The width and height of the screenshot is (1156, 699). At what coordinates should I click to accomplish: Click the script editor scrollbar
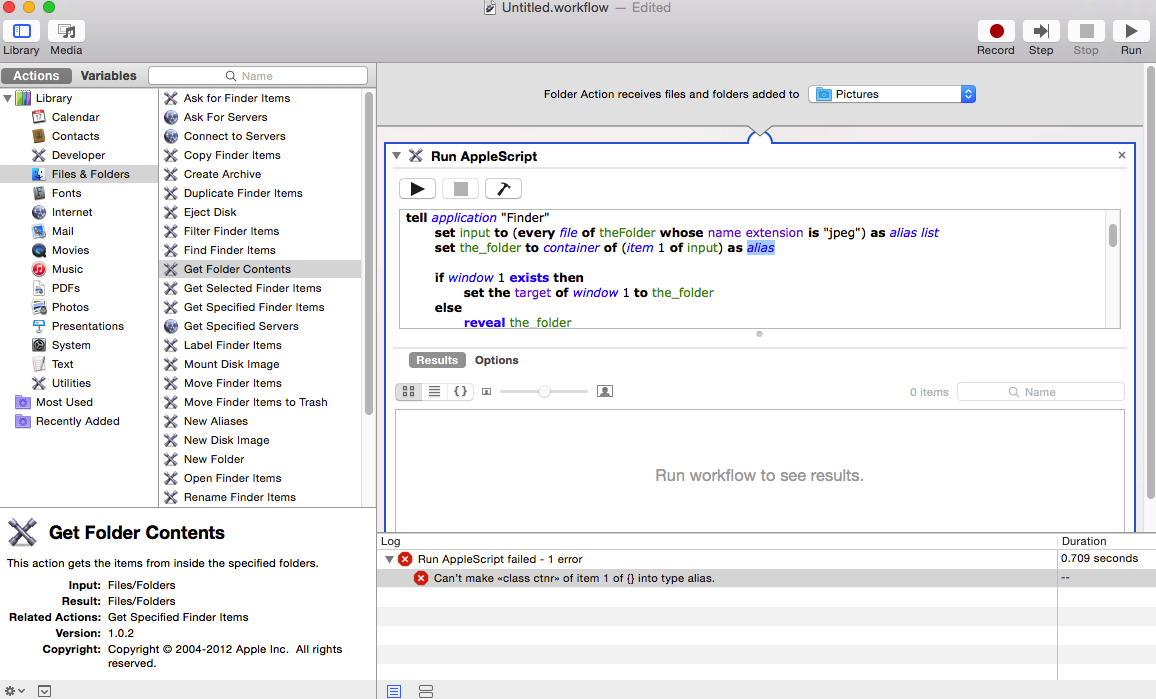1113,236
